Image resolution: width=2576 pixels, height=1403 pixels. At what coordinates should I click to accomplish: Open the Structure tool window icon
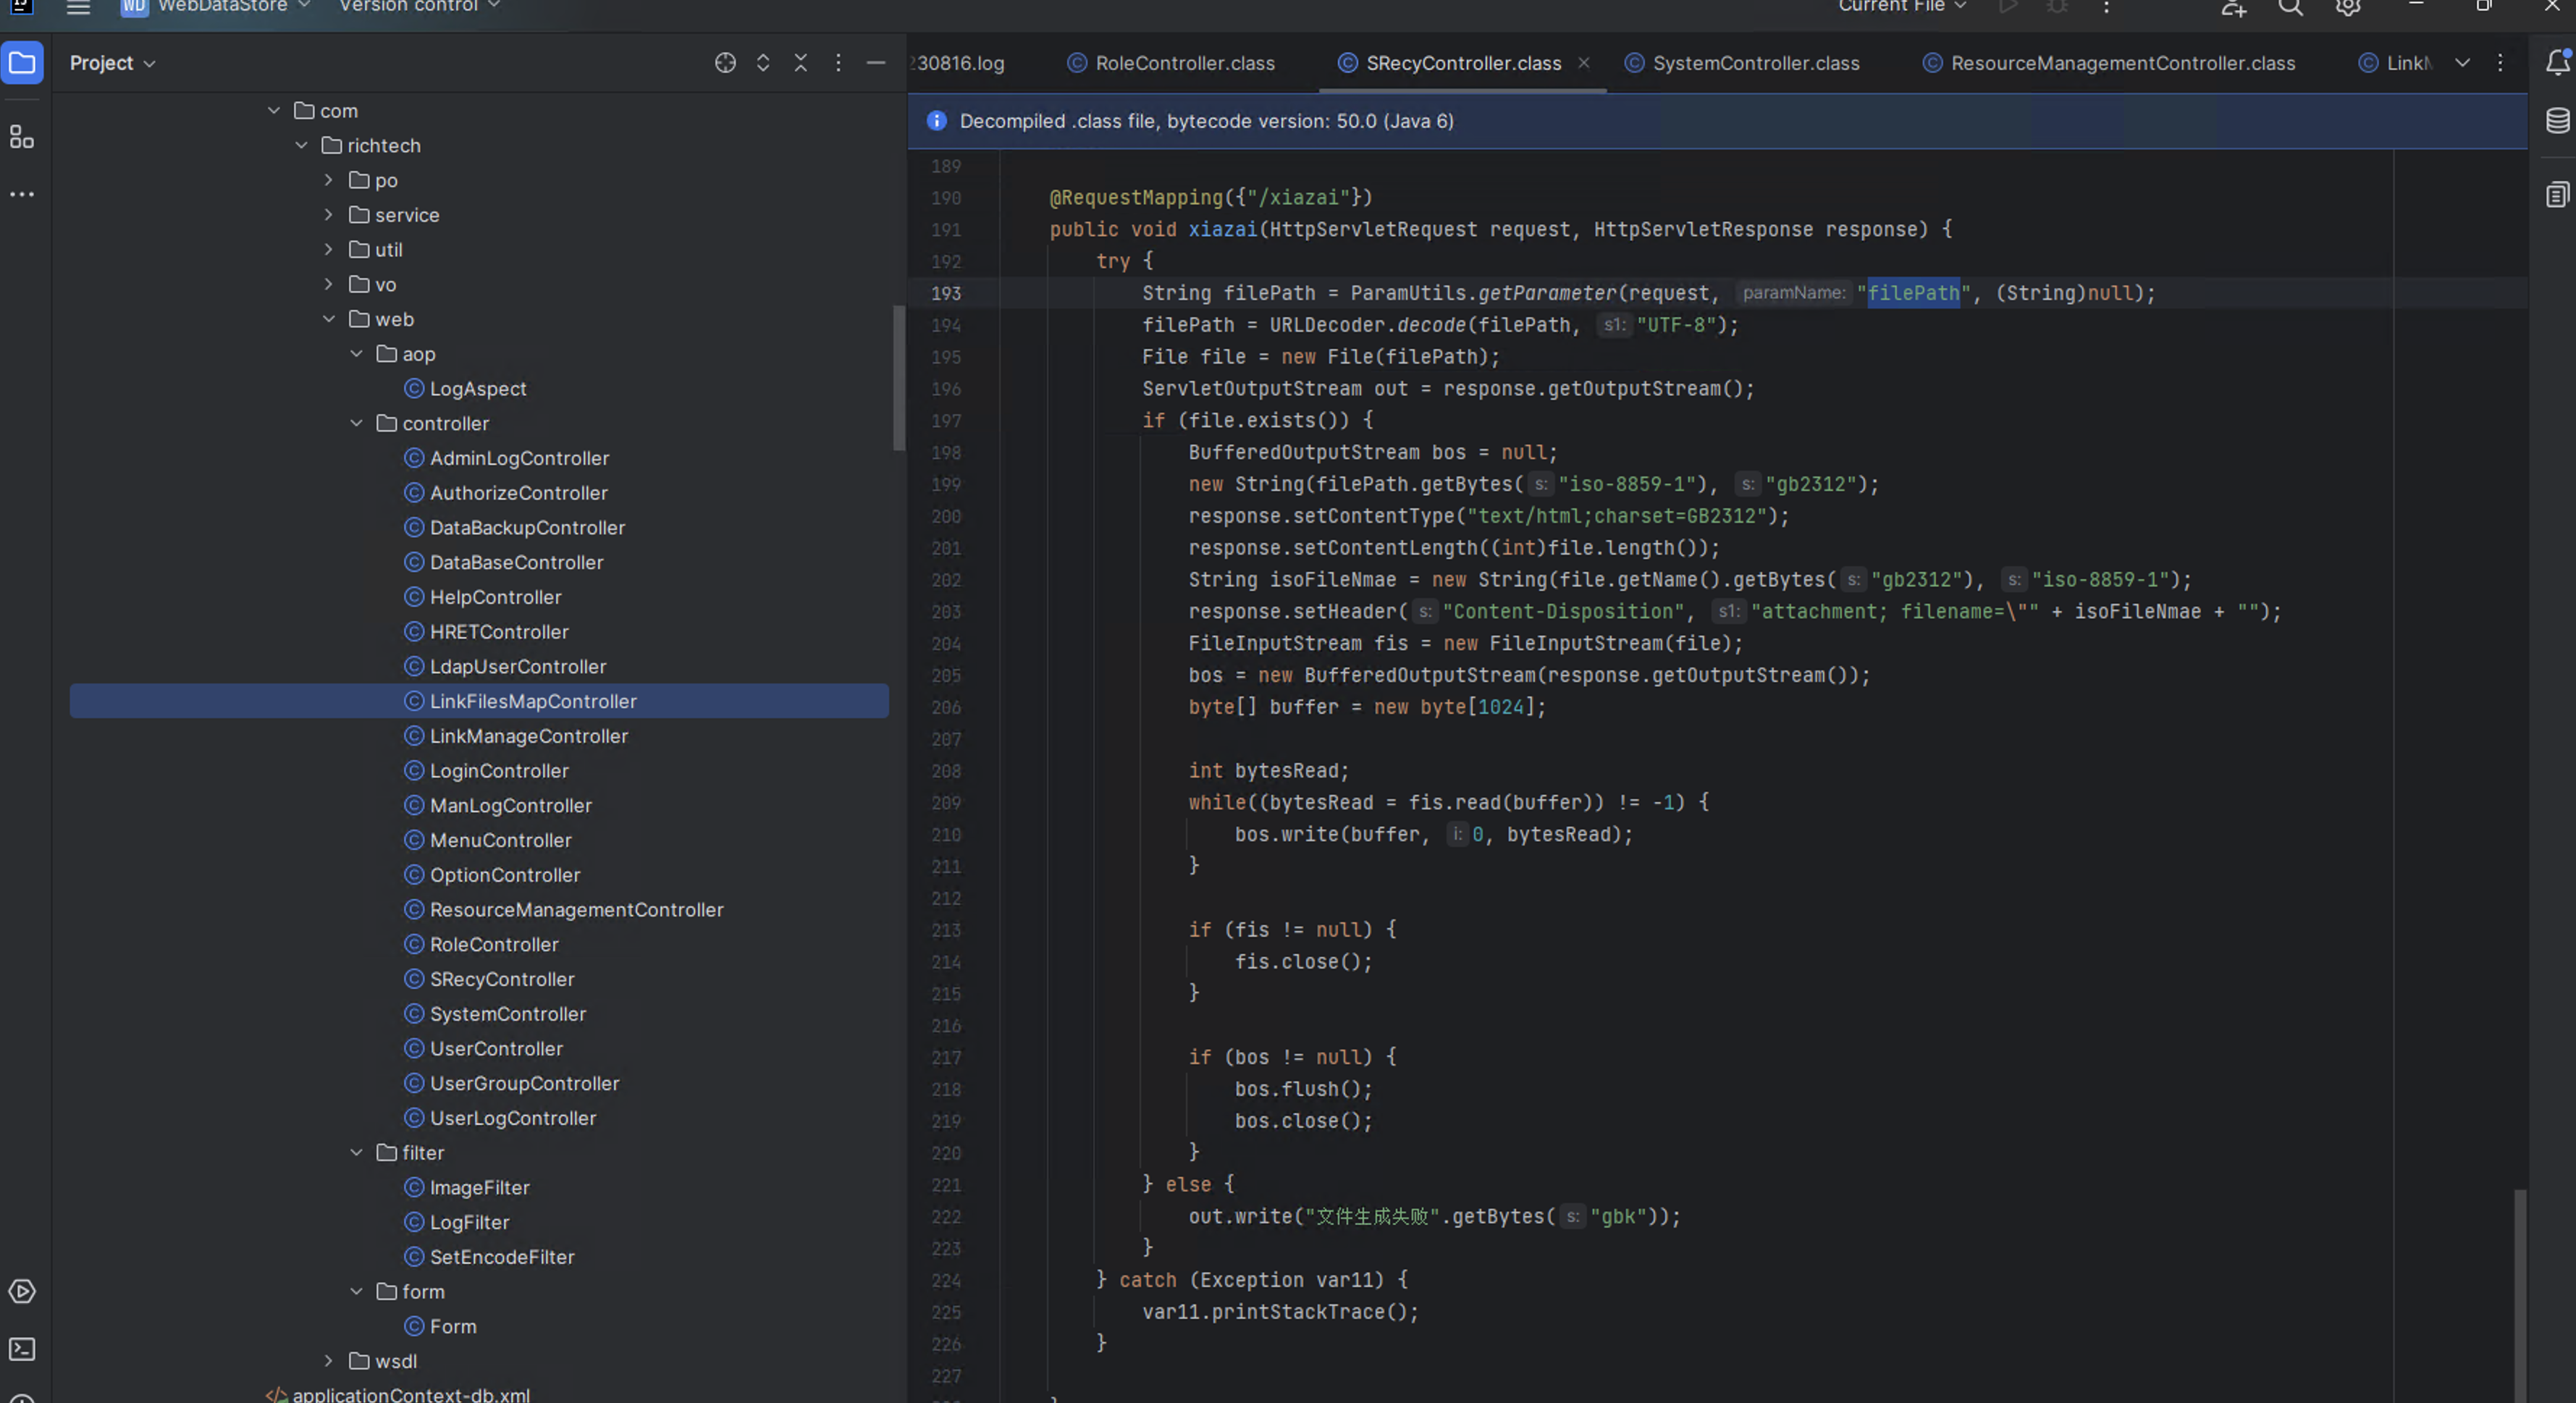pyautogui.click(x=22, y=137)
